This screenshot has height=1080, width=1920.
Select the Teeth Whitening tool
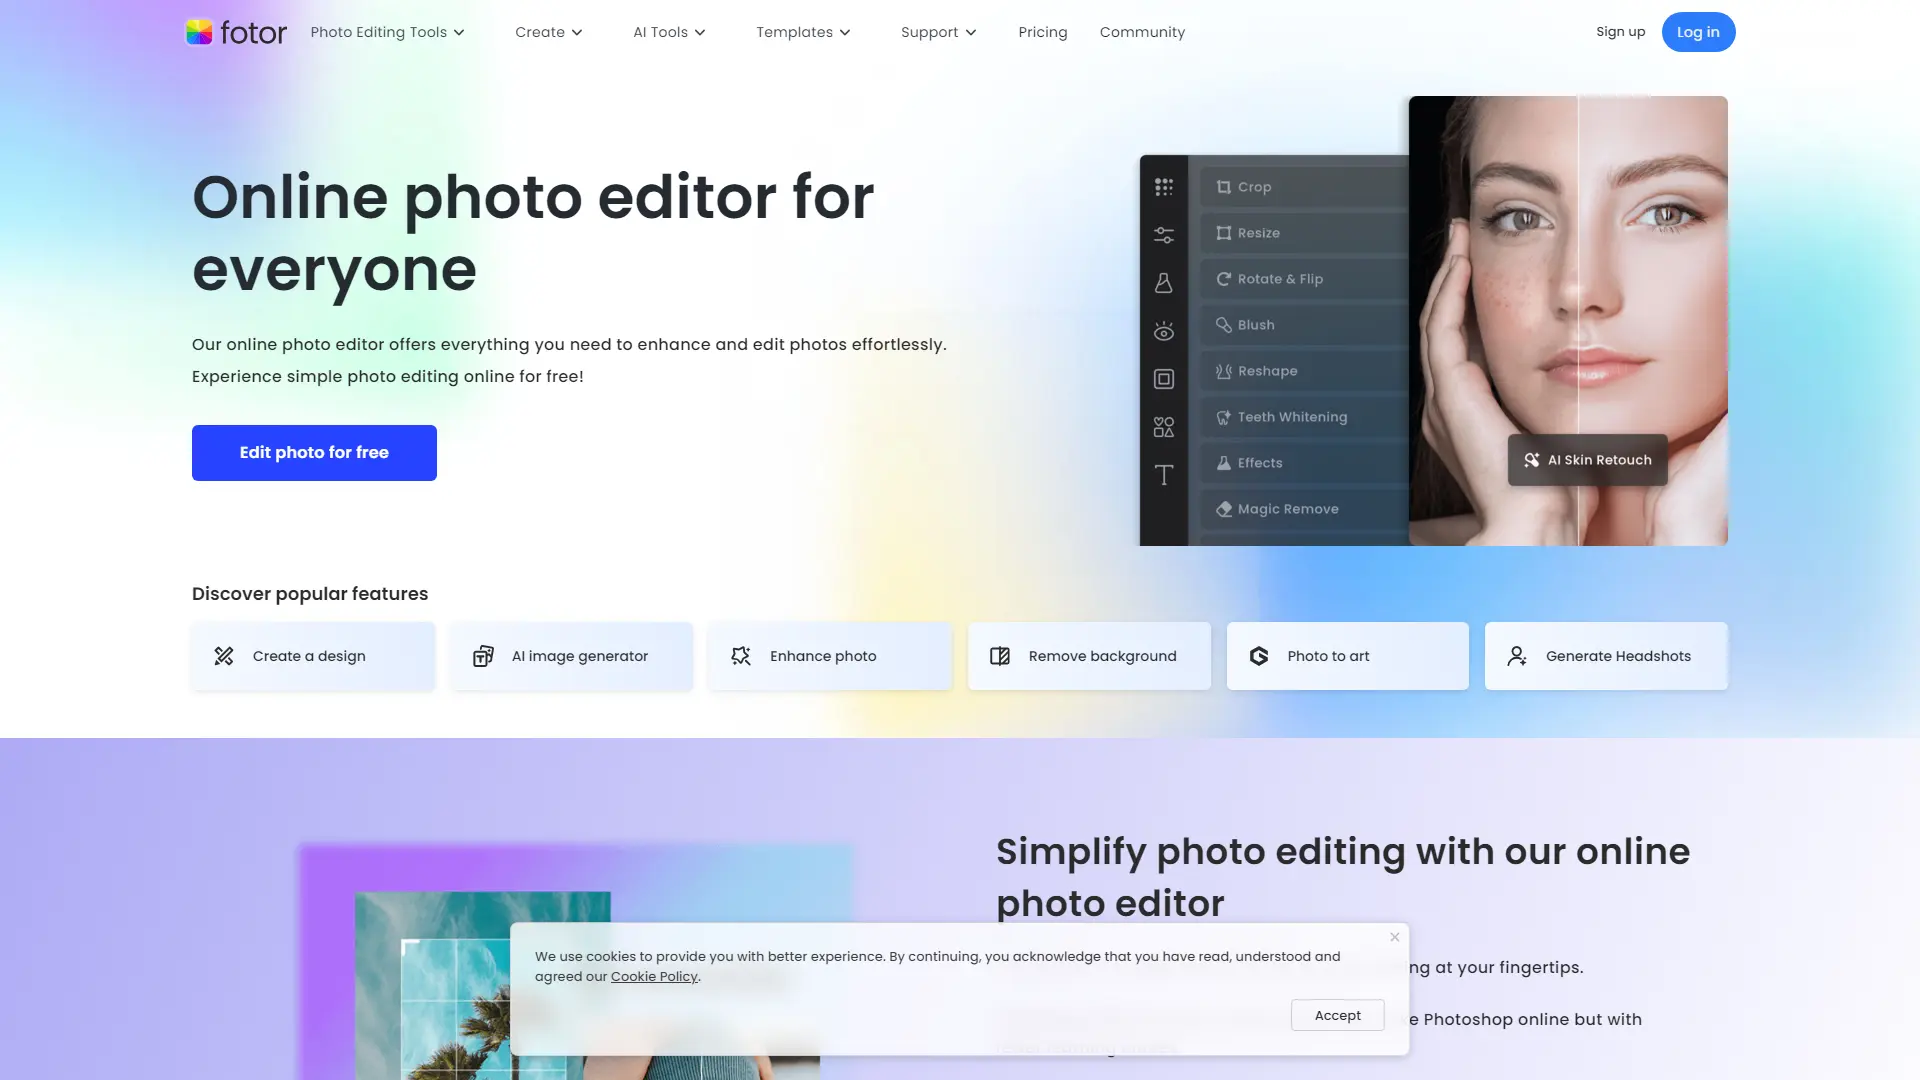coord(1291,417)
